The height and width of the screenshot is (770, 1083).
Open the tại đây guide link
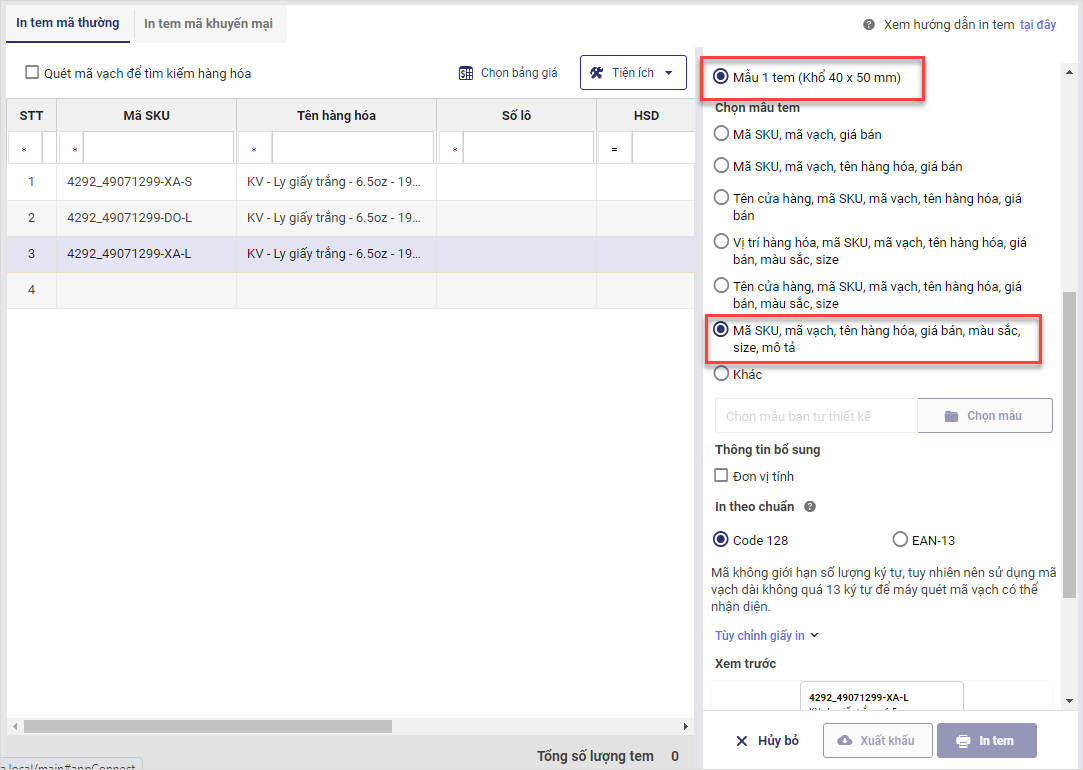1038,25
